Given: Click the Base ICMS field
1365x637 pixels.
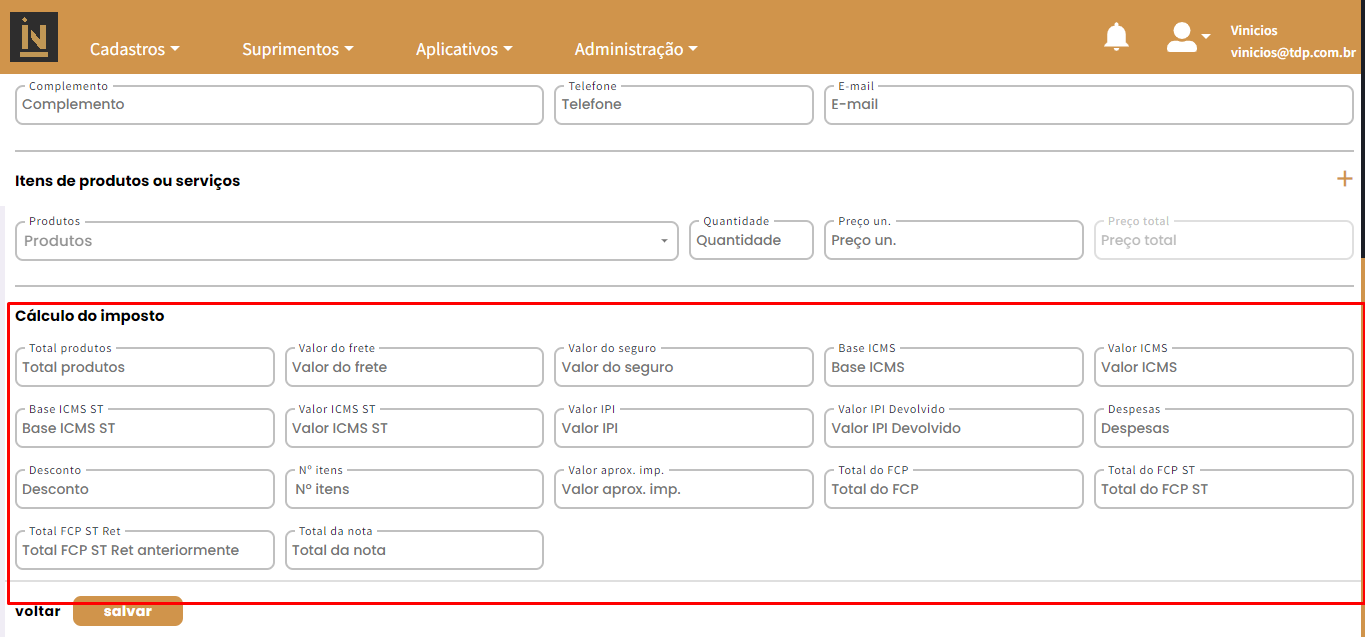Looking at the screenshot, I should click(954, 367).
